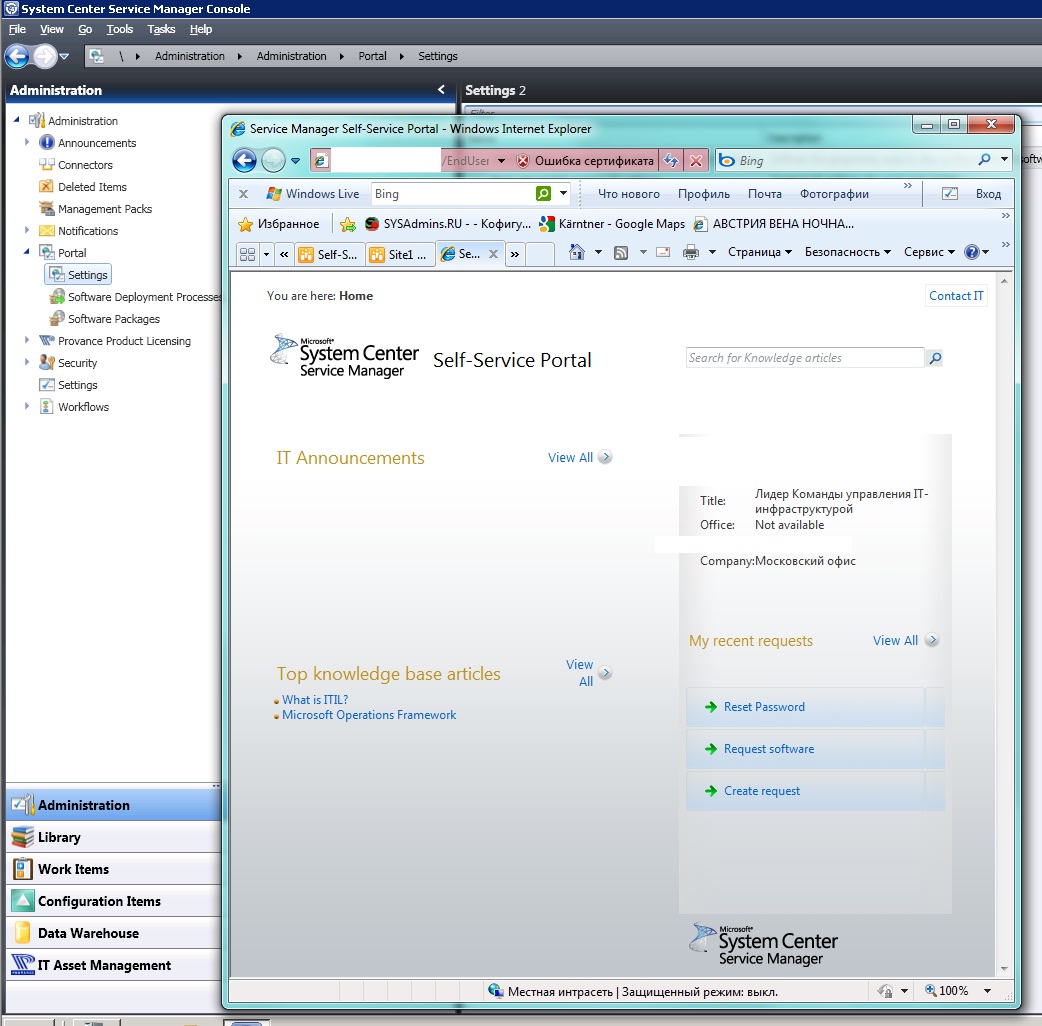Open Software Deployment Processes node

click(x=138, y=296)
